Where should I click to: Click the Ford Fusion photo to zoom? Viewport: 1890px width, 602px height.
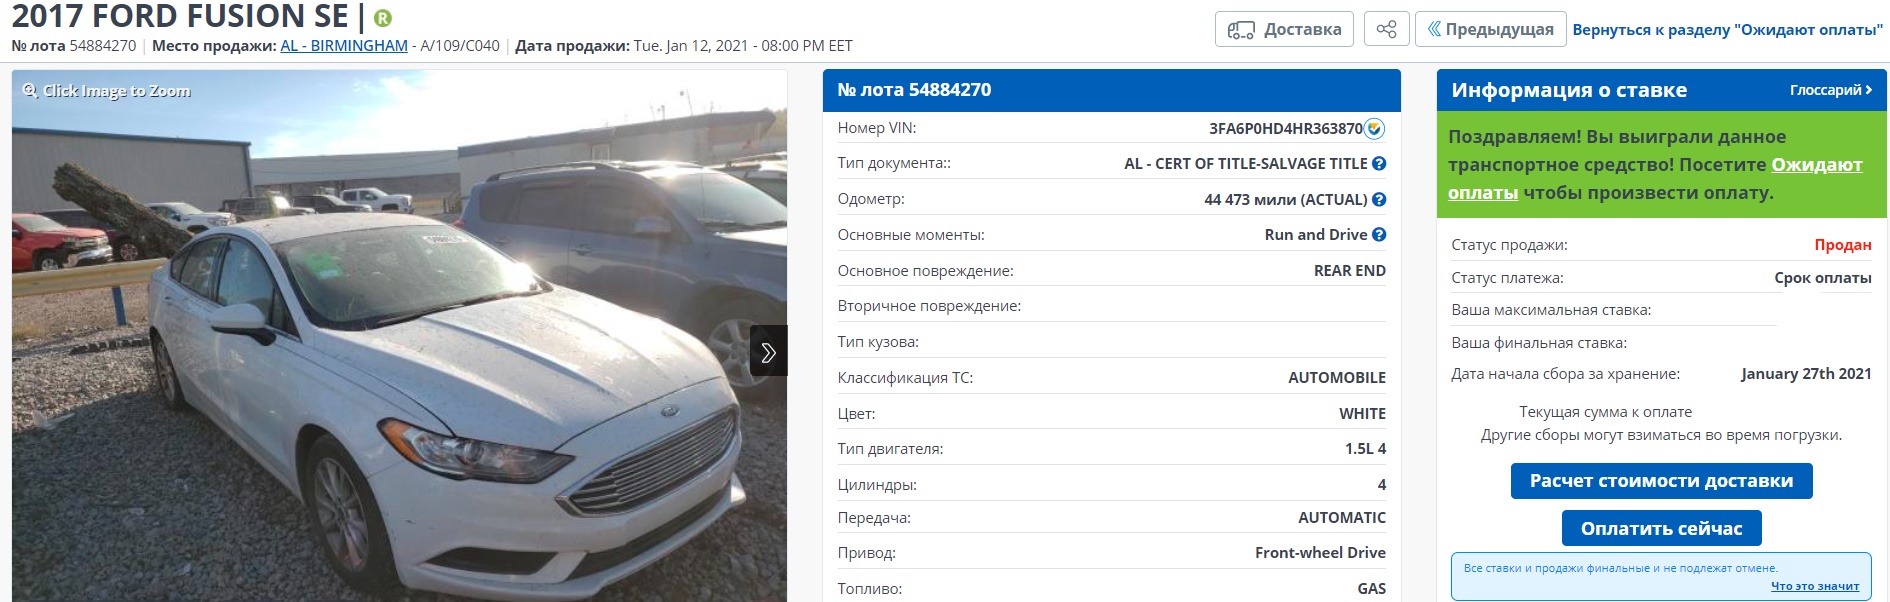(x=399, y=336)
